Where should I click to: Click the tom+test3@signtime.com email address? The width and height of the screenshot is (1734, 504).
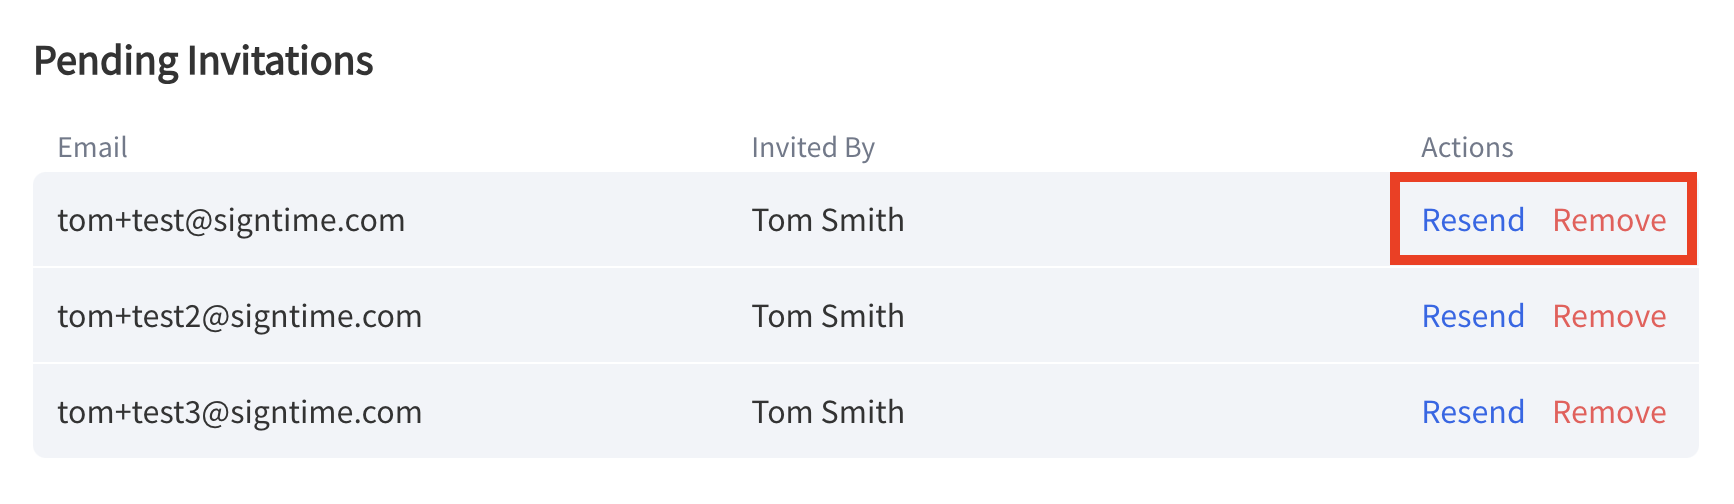(239, 412)
